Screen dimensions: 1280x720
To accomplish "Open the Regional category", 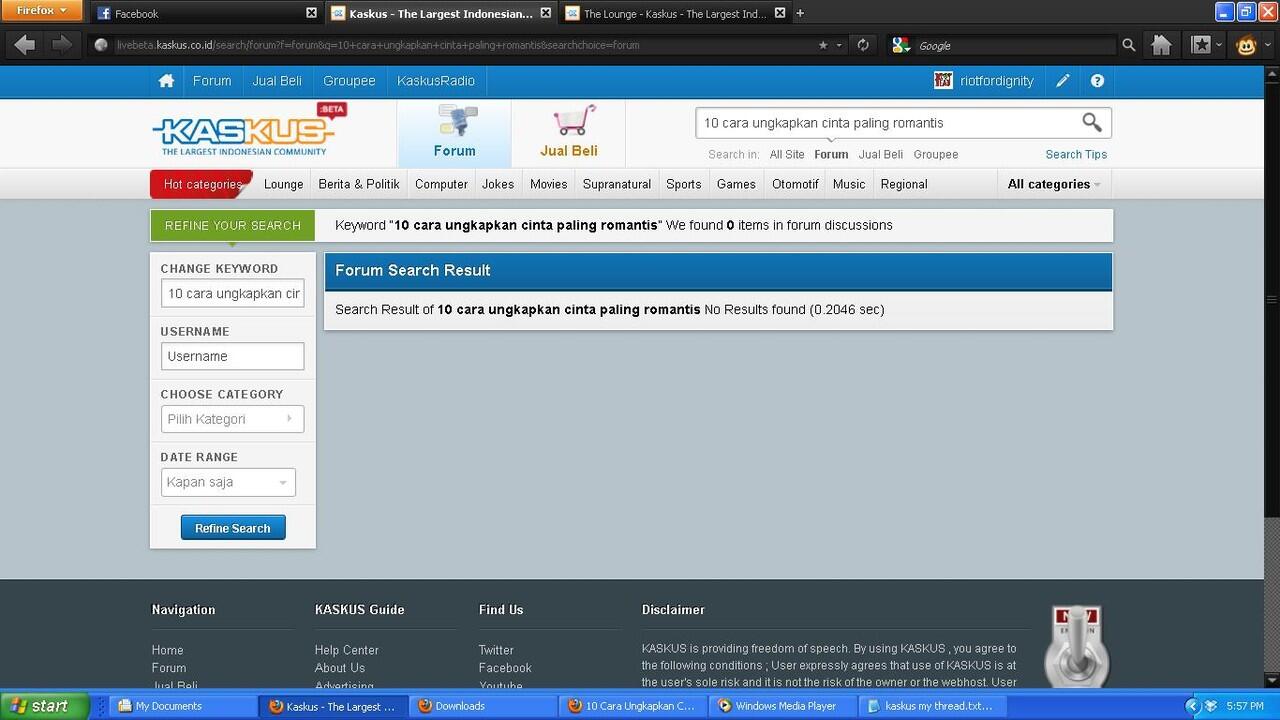I will [904, 184].
